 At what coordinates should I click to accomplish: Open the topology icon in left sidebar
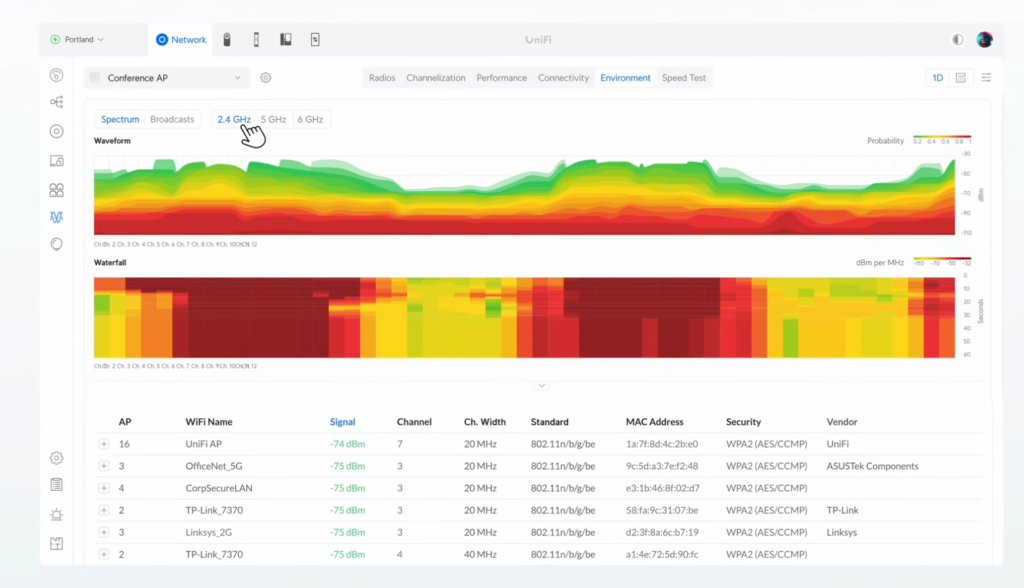pyautogui.click(x=57, y=102)
